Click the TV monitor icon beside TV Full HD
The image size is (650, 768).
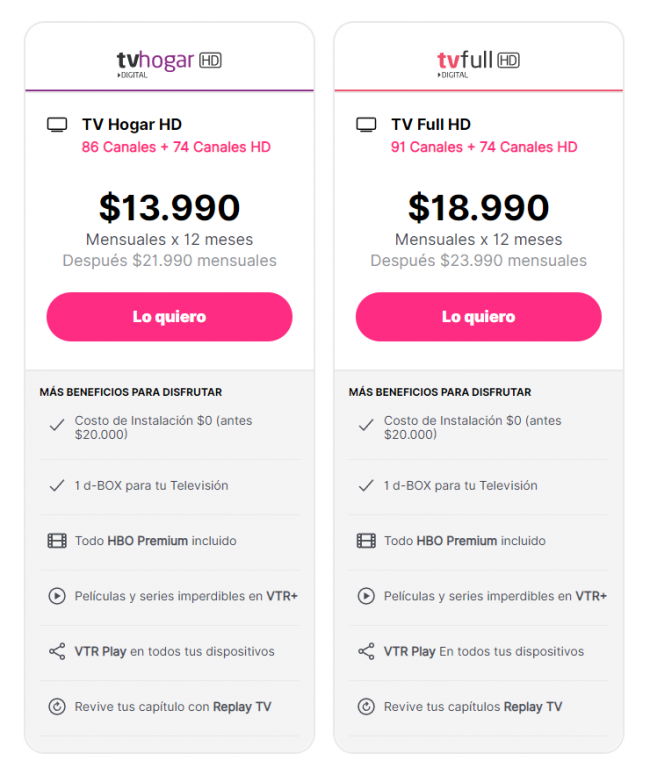pos(366,124)
